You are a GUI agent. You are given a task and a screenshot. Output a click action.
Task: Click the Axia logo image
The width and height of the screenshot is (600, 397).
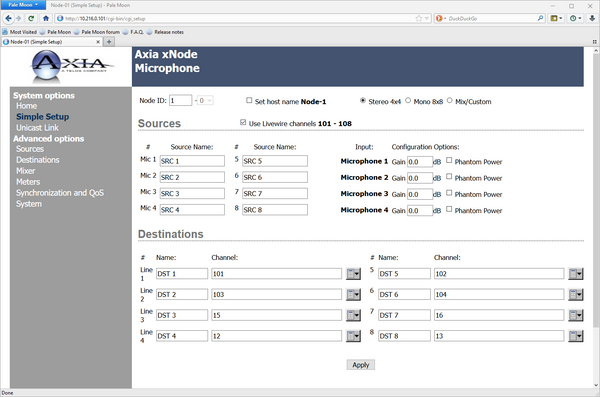72,67
